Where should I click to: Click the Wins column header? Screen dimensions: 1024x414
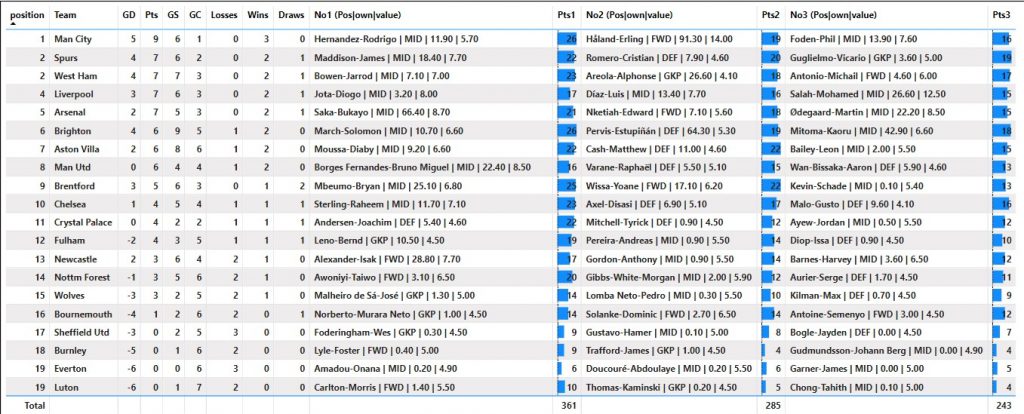coord(258,15)
